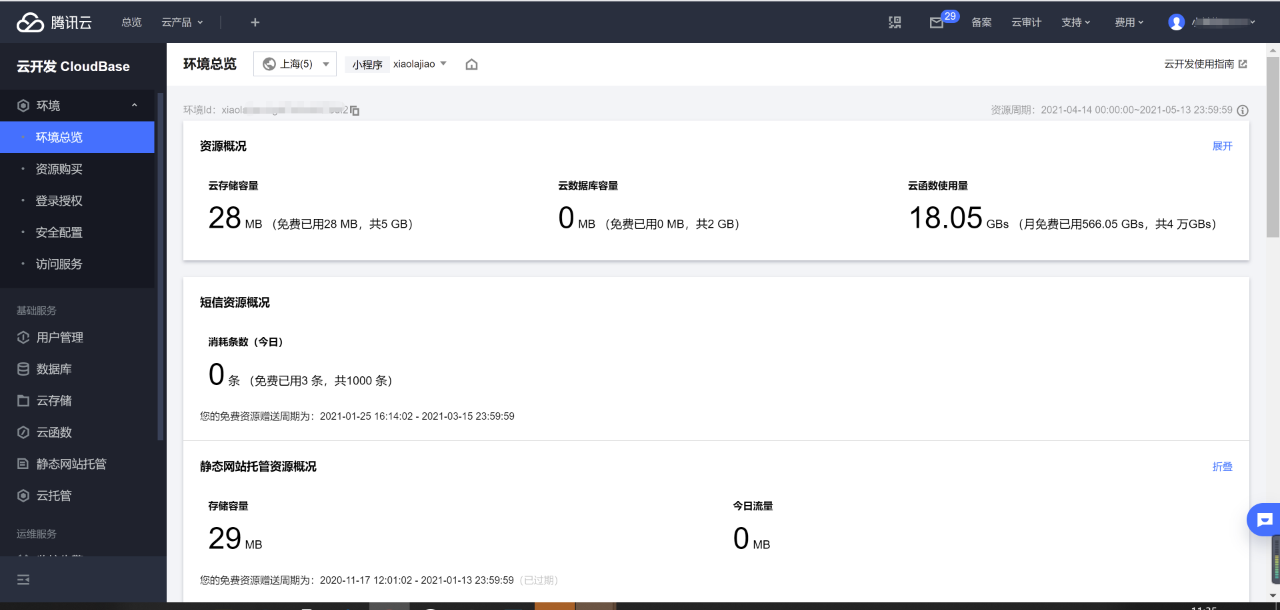This screenshot has height=610, width=1280.
Task: Open the floating chat support button
Action: tap(1264, 520)
